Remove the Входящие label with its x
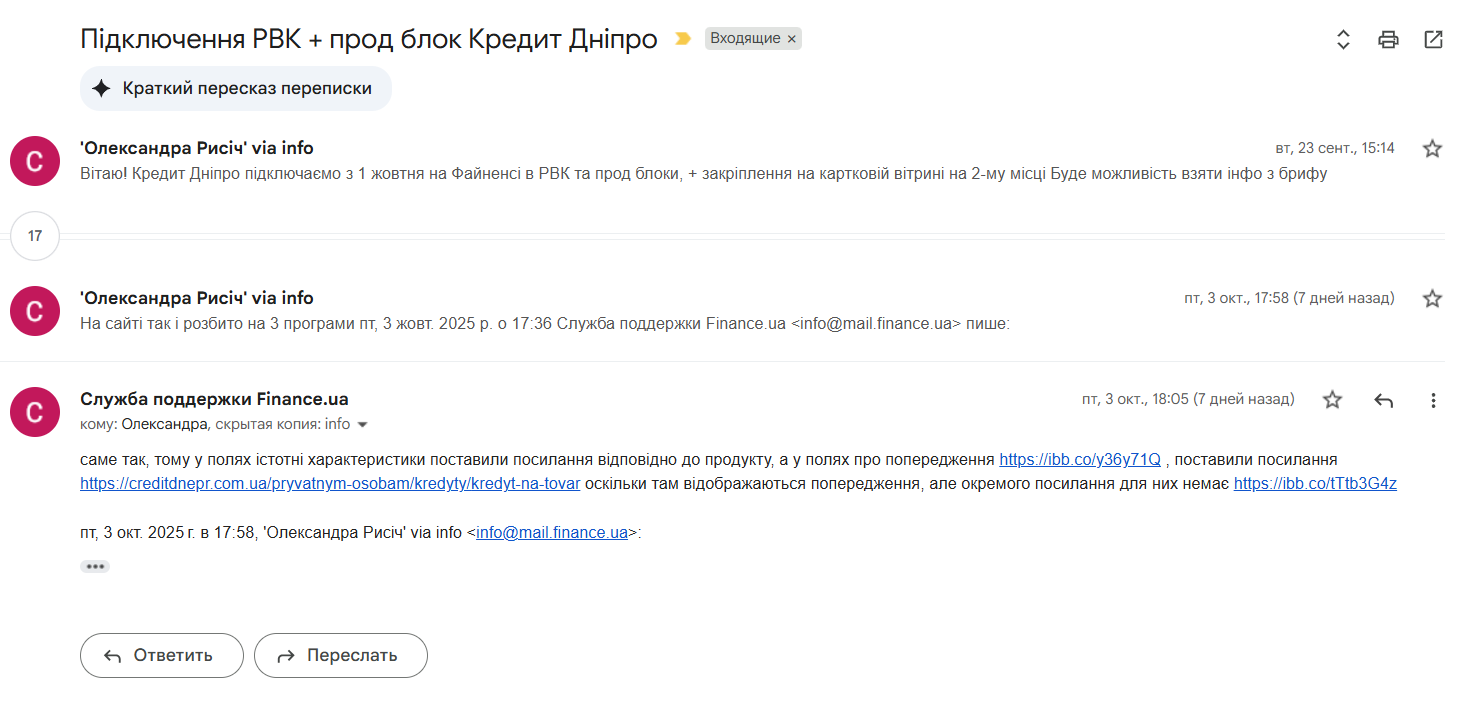The height and width of the screenshot is (711, 1481). coord(791,39)
